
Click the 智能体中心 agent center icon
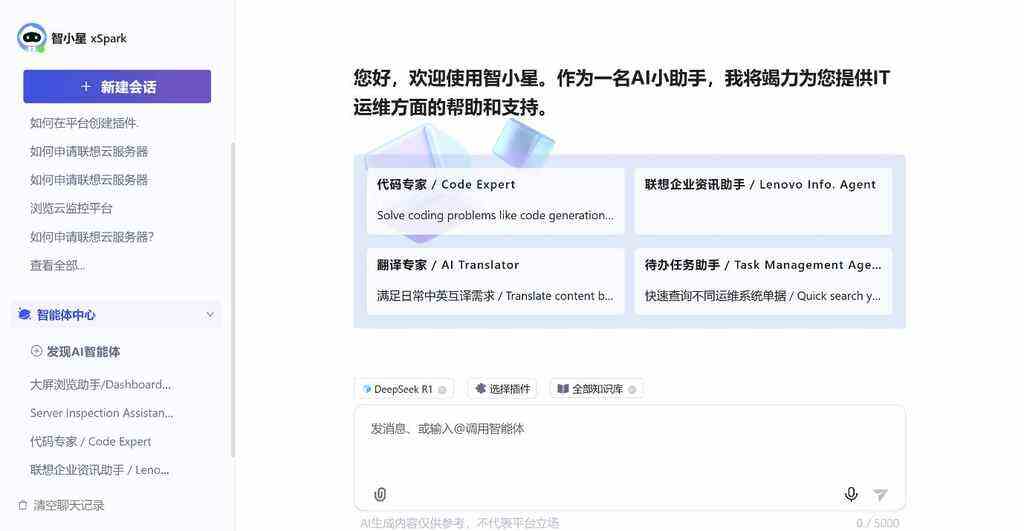24,314
